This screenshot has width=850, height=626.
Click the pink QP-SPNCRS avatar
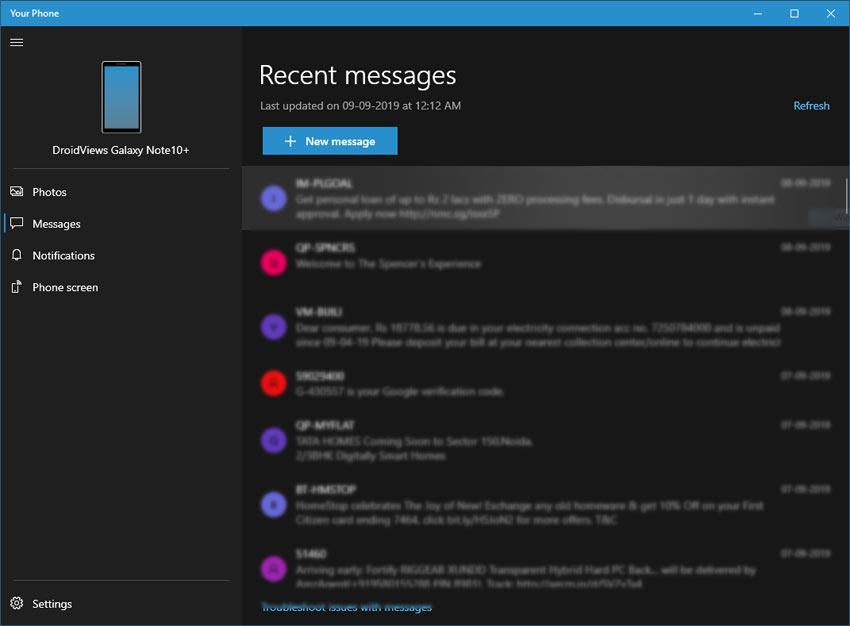pyautogui.click(x=274, y=262)
